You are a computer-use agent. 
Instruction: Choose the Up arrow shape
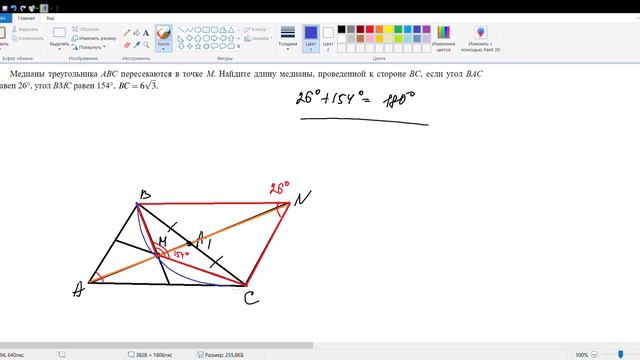tap(231, 38)
